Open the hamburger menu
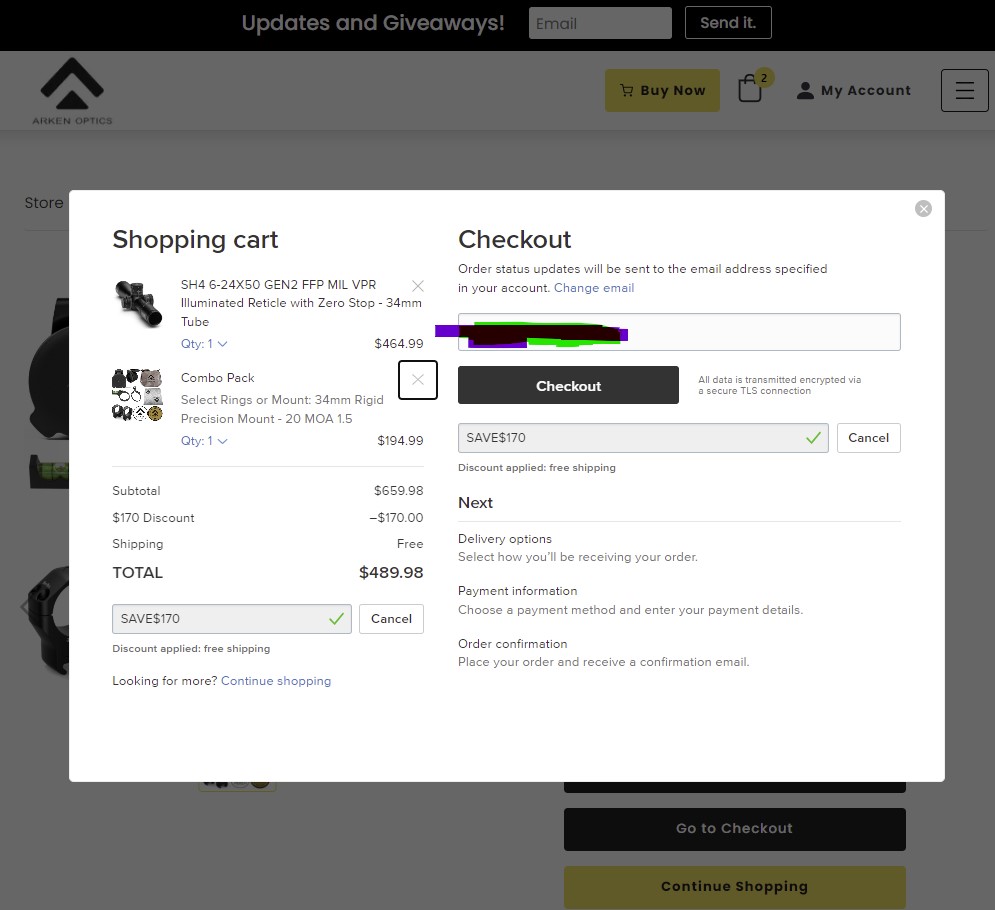The image size is (995, 910). [x=965, y=90]
